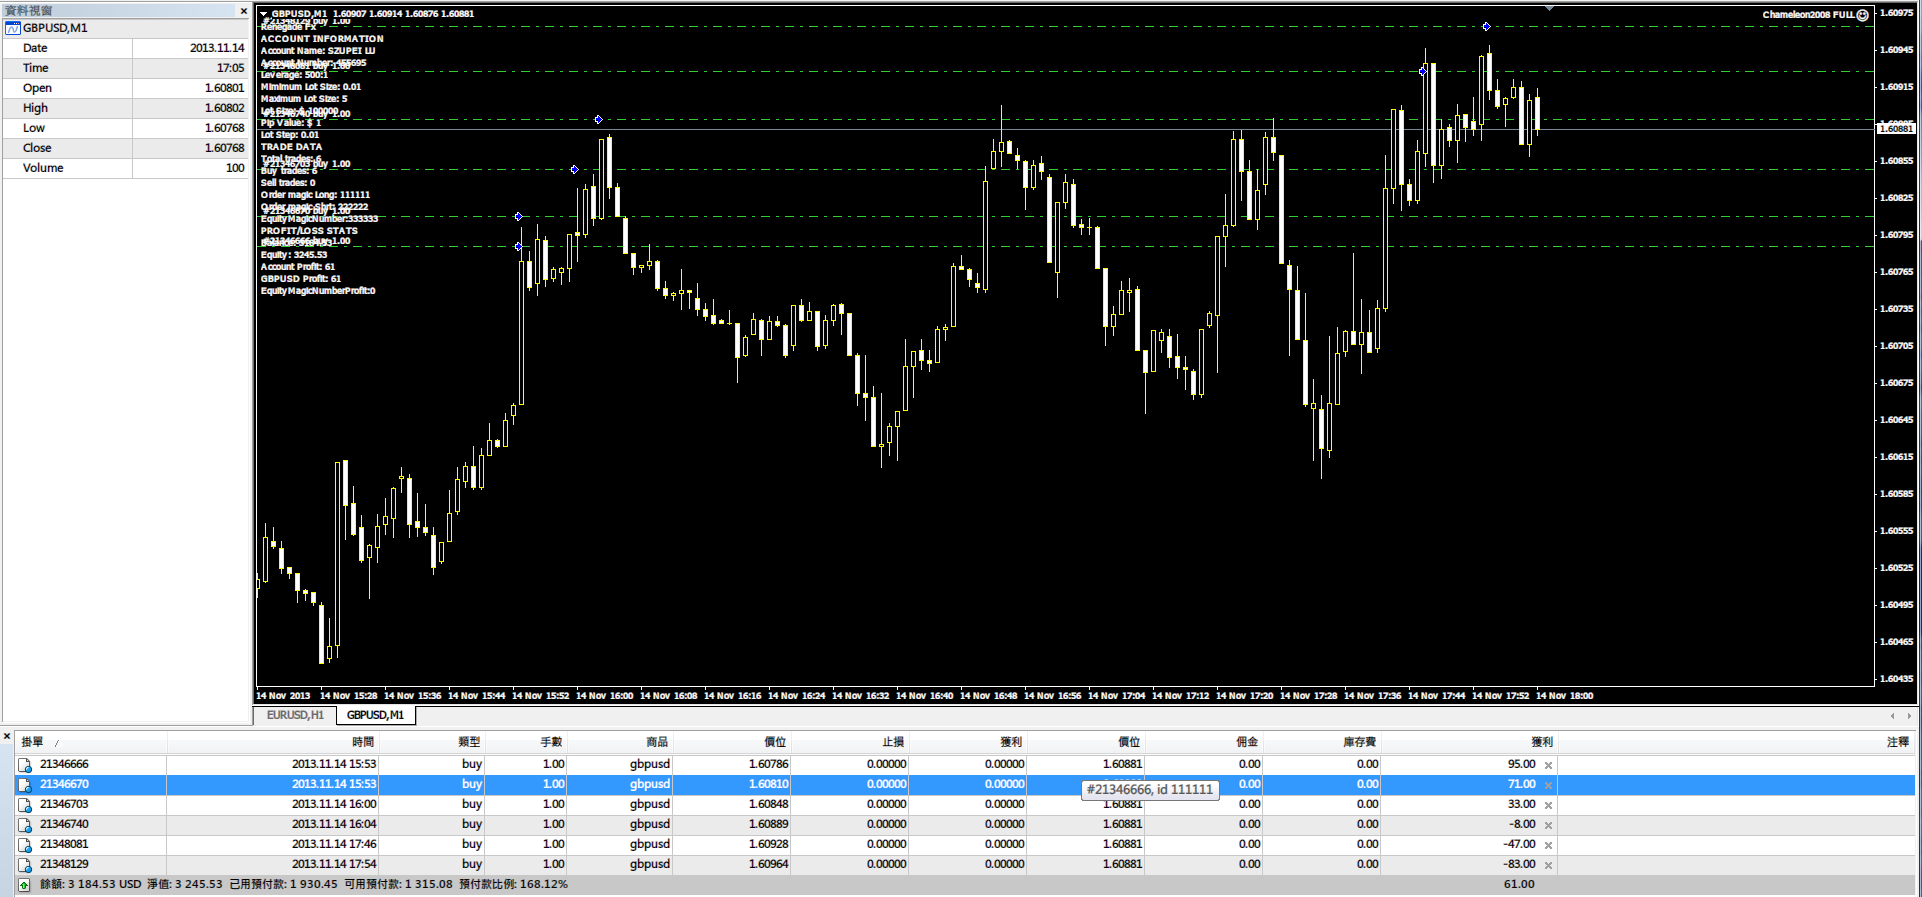This screenshot has height=897, width=1922.
Task: Close the terminal orders panel
Action: [x=6, y=737]
